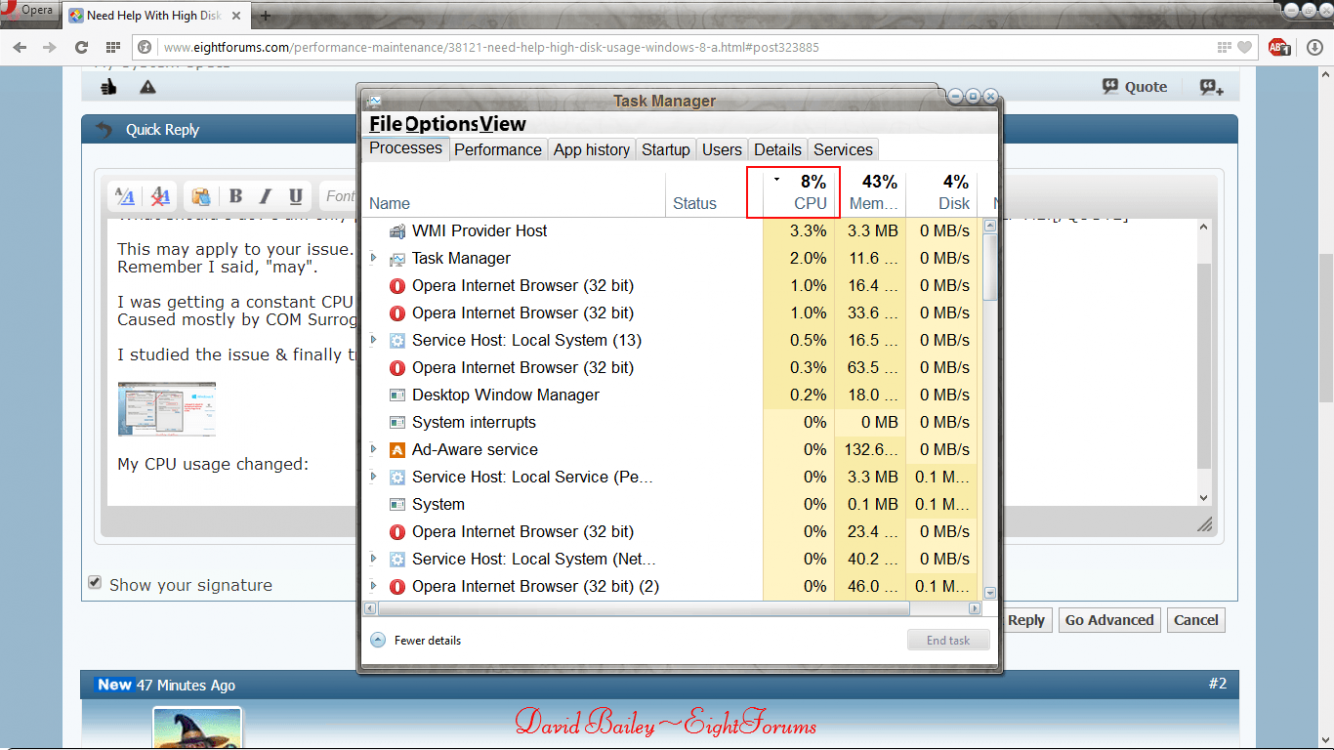Image resolution: width=1334 pixels, height=750 pixels.
Task: Open the attached screenshot thumbnail in reply
Action: coord(166,409)
